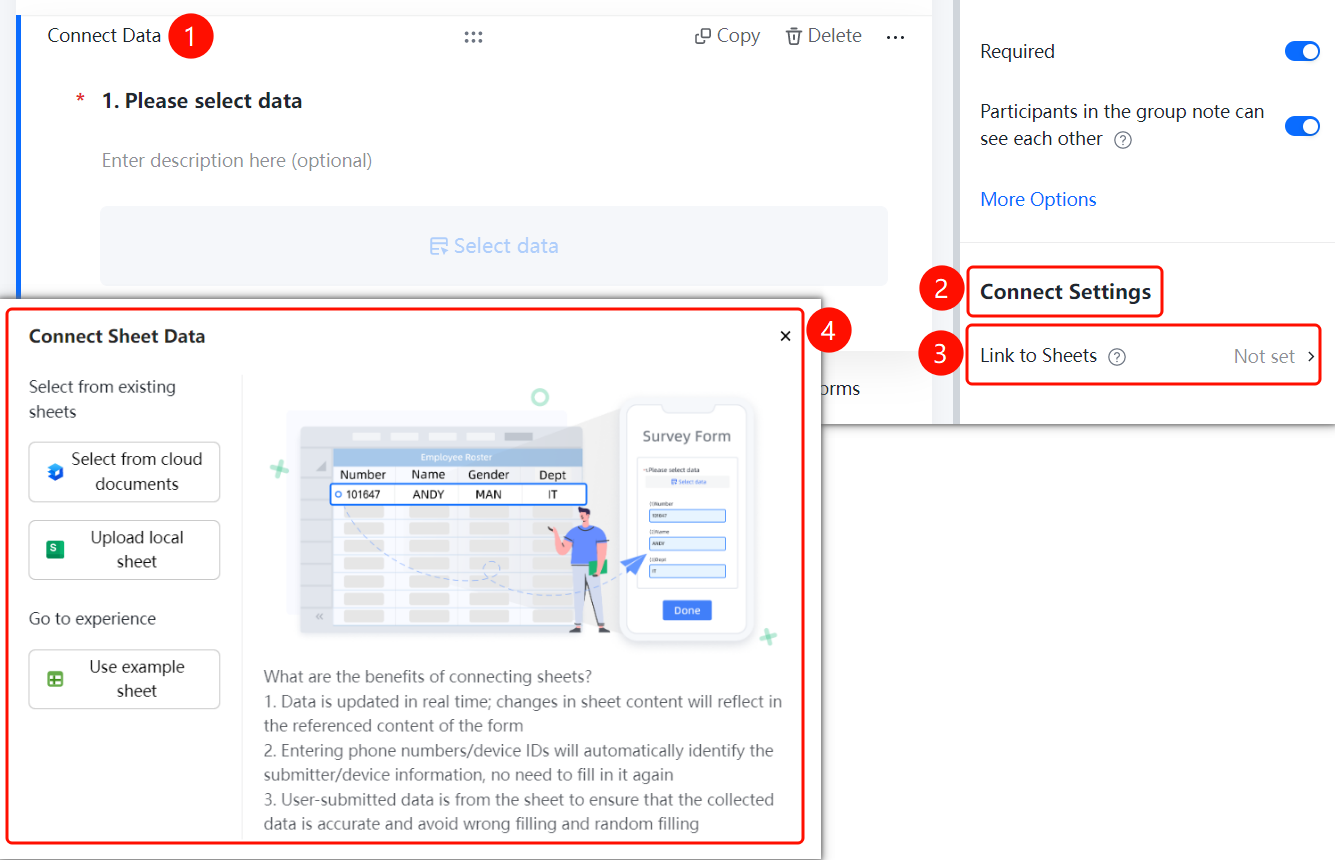1335x860 pixels.
Task: Click the question title 'Please select data'
Action: click(x=202, y=101)
